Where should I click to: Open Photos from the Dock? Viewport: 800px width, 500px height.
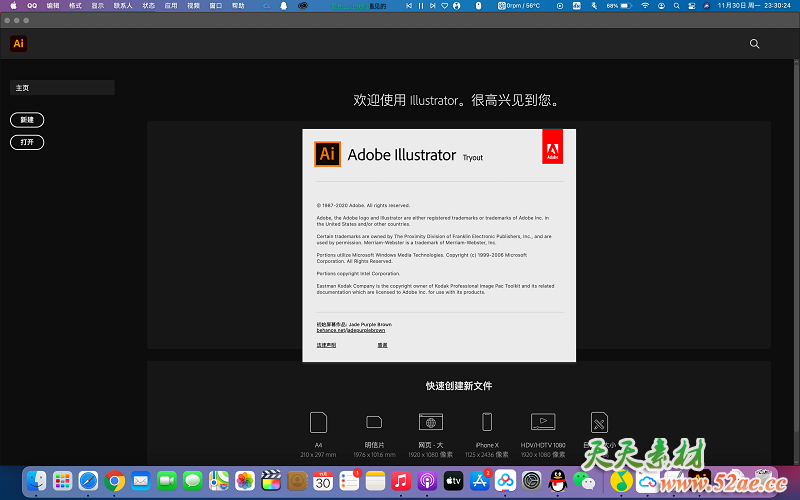(245, 481)
